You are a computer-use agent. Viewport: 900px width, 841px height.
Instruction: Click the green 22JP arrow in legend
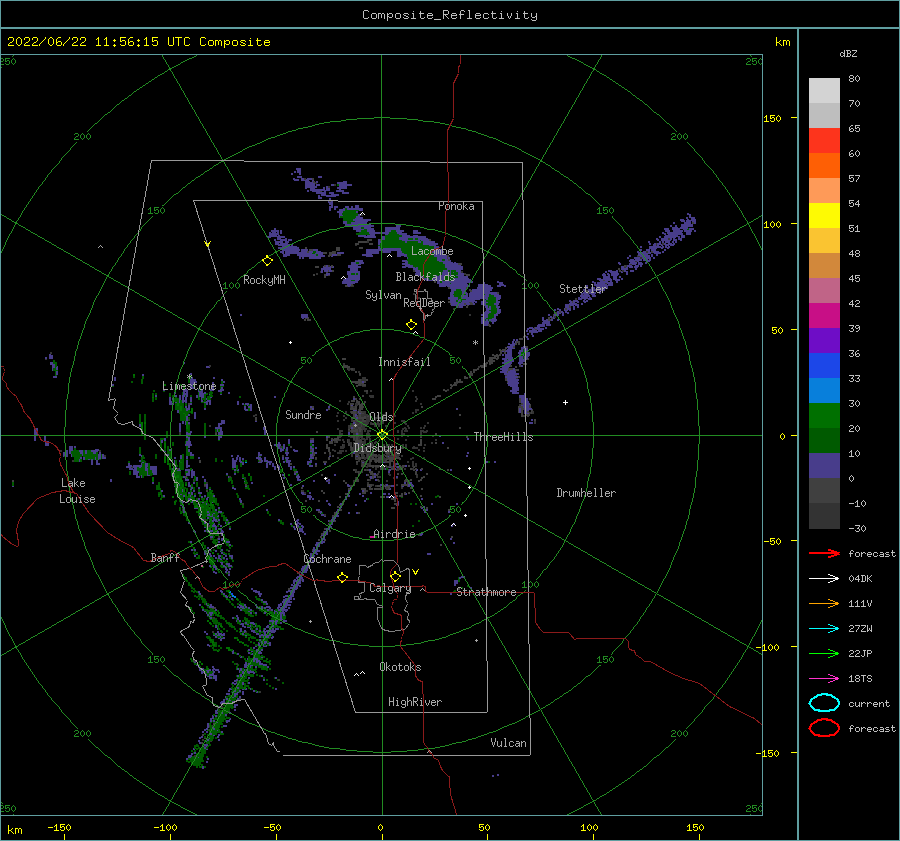[x=824, y=653]
